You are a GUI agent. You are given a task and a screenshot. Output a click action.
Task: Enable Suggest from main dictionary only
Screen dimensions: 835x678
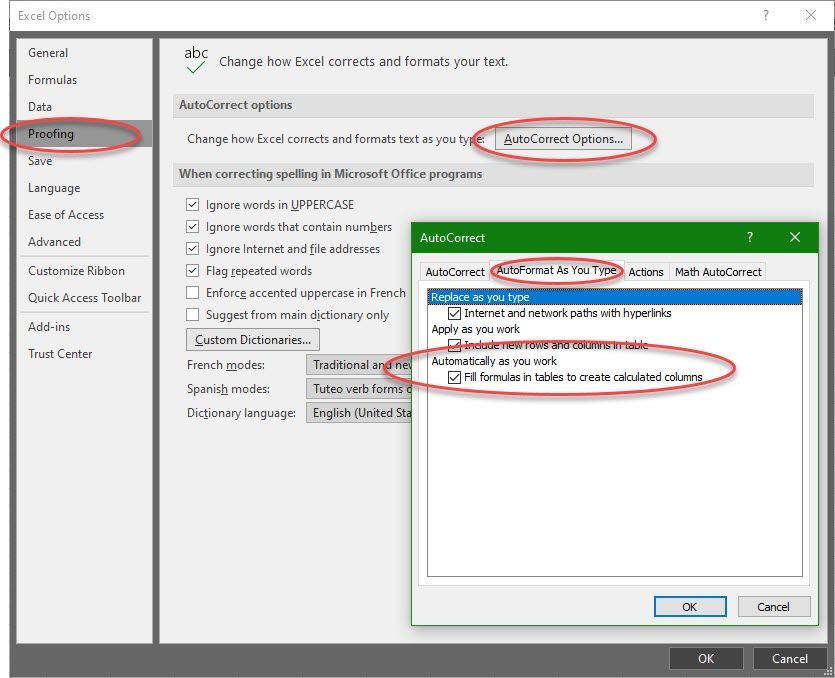[192, 315]
